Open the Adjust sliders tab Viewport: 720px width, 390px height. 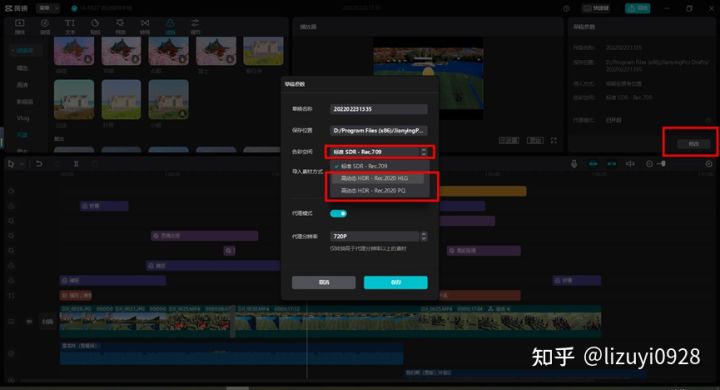coord(195,27)
